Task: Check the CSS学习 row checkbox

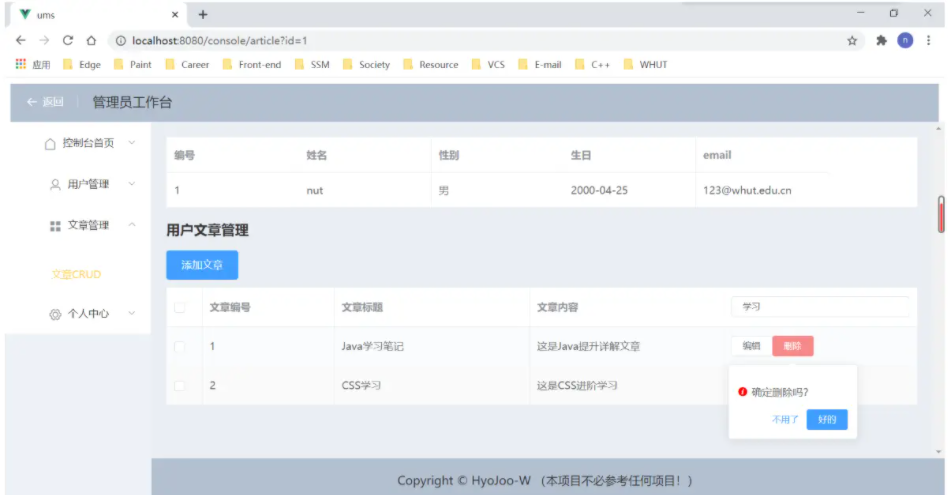Action: [x=180, y=386]
